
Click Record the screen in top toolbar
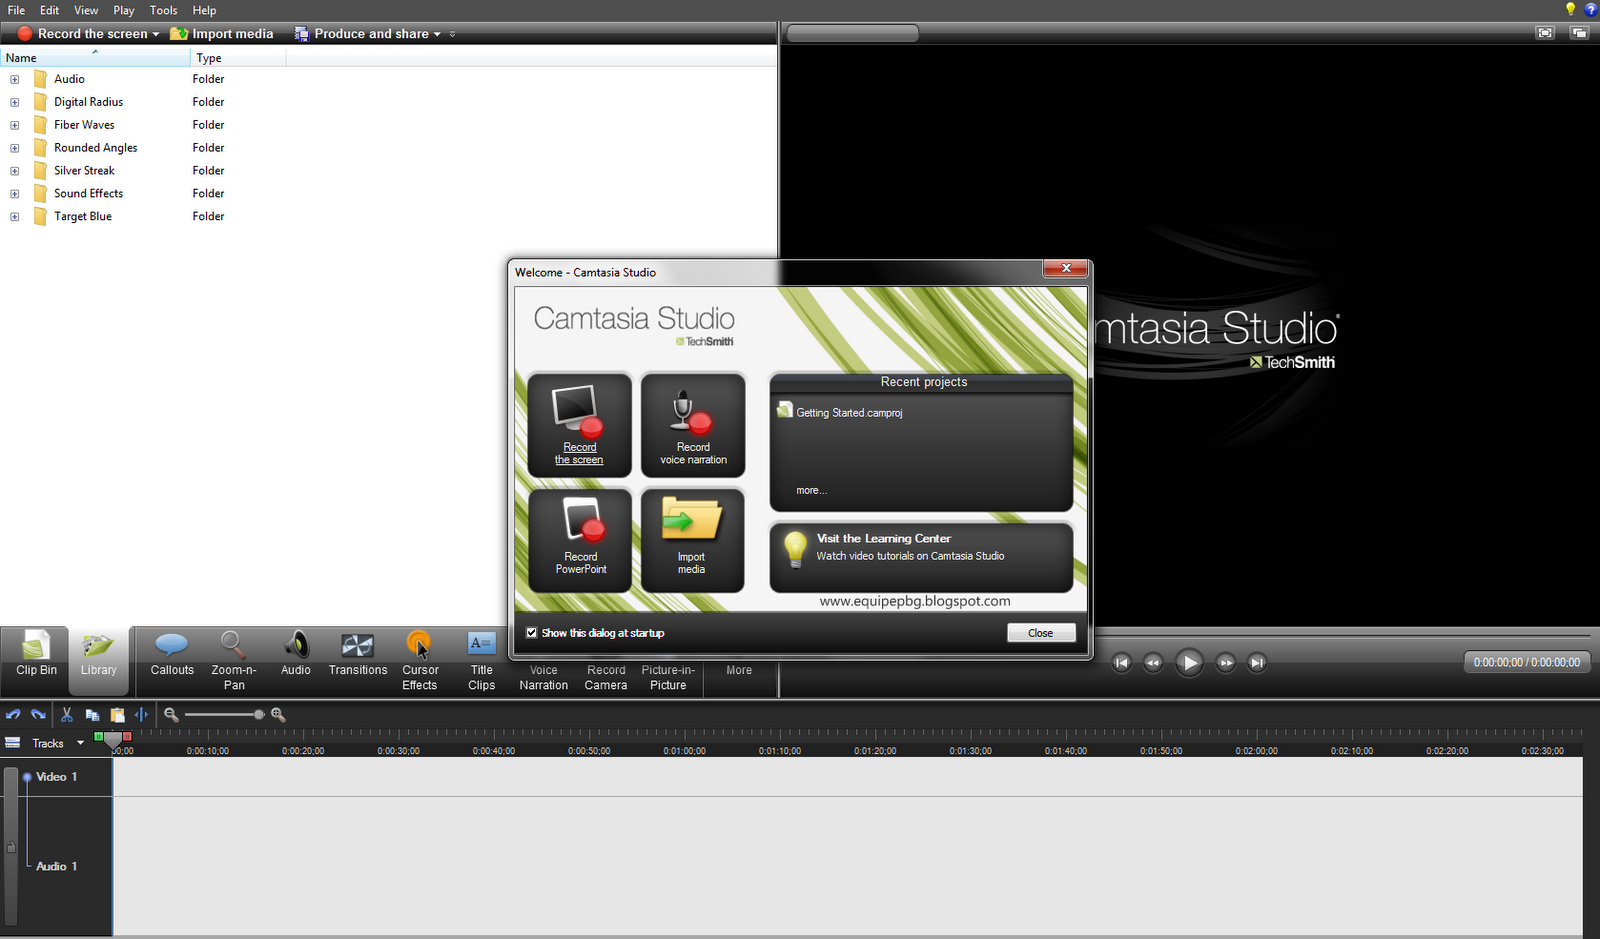point(82,34)
